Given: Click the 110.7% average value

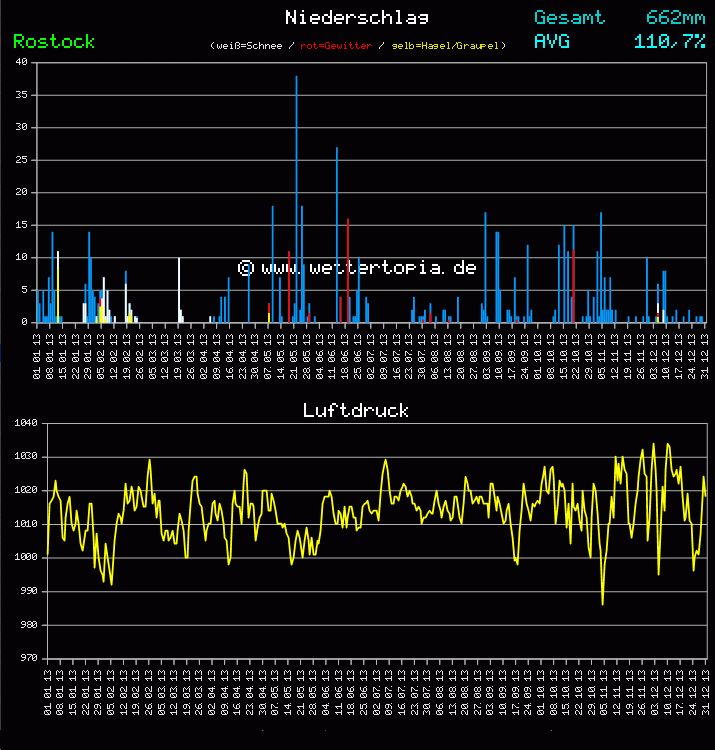Looking at the screenshot, I should (670, 41).
